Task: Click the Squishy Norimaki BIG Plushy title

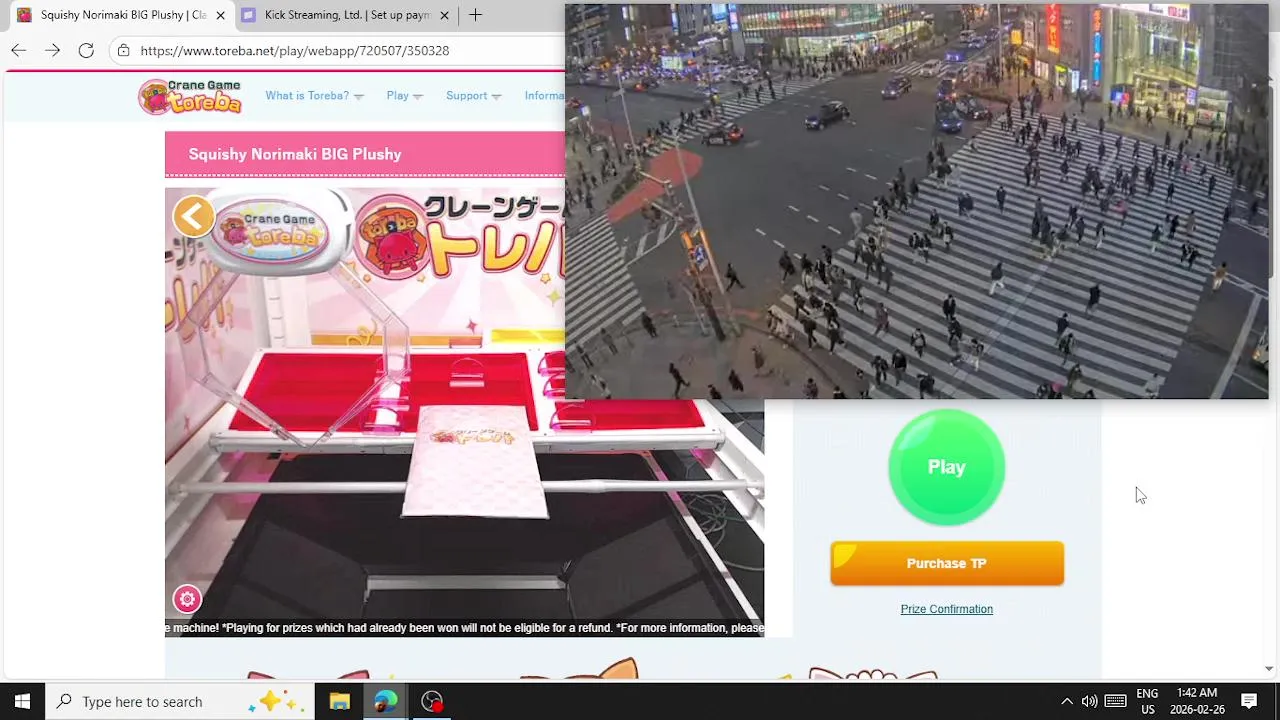Action: click(295, 154)
